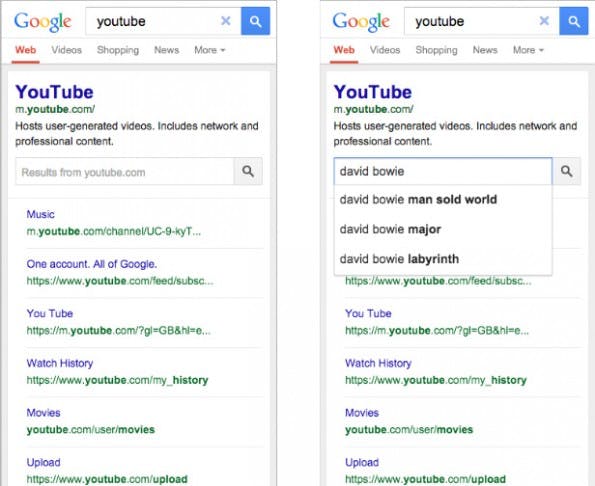This screenshot has width=595, height=486.
Task: Open the More dropdown in left screen
Action: point(209,50)
